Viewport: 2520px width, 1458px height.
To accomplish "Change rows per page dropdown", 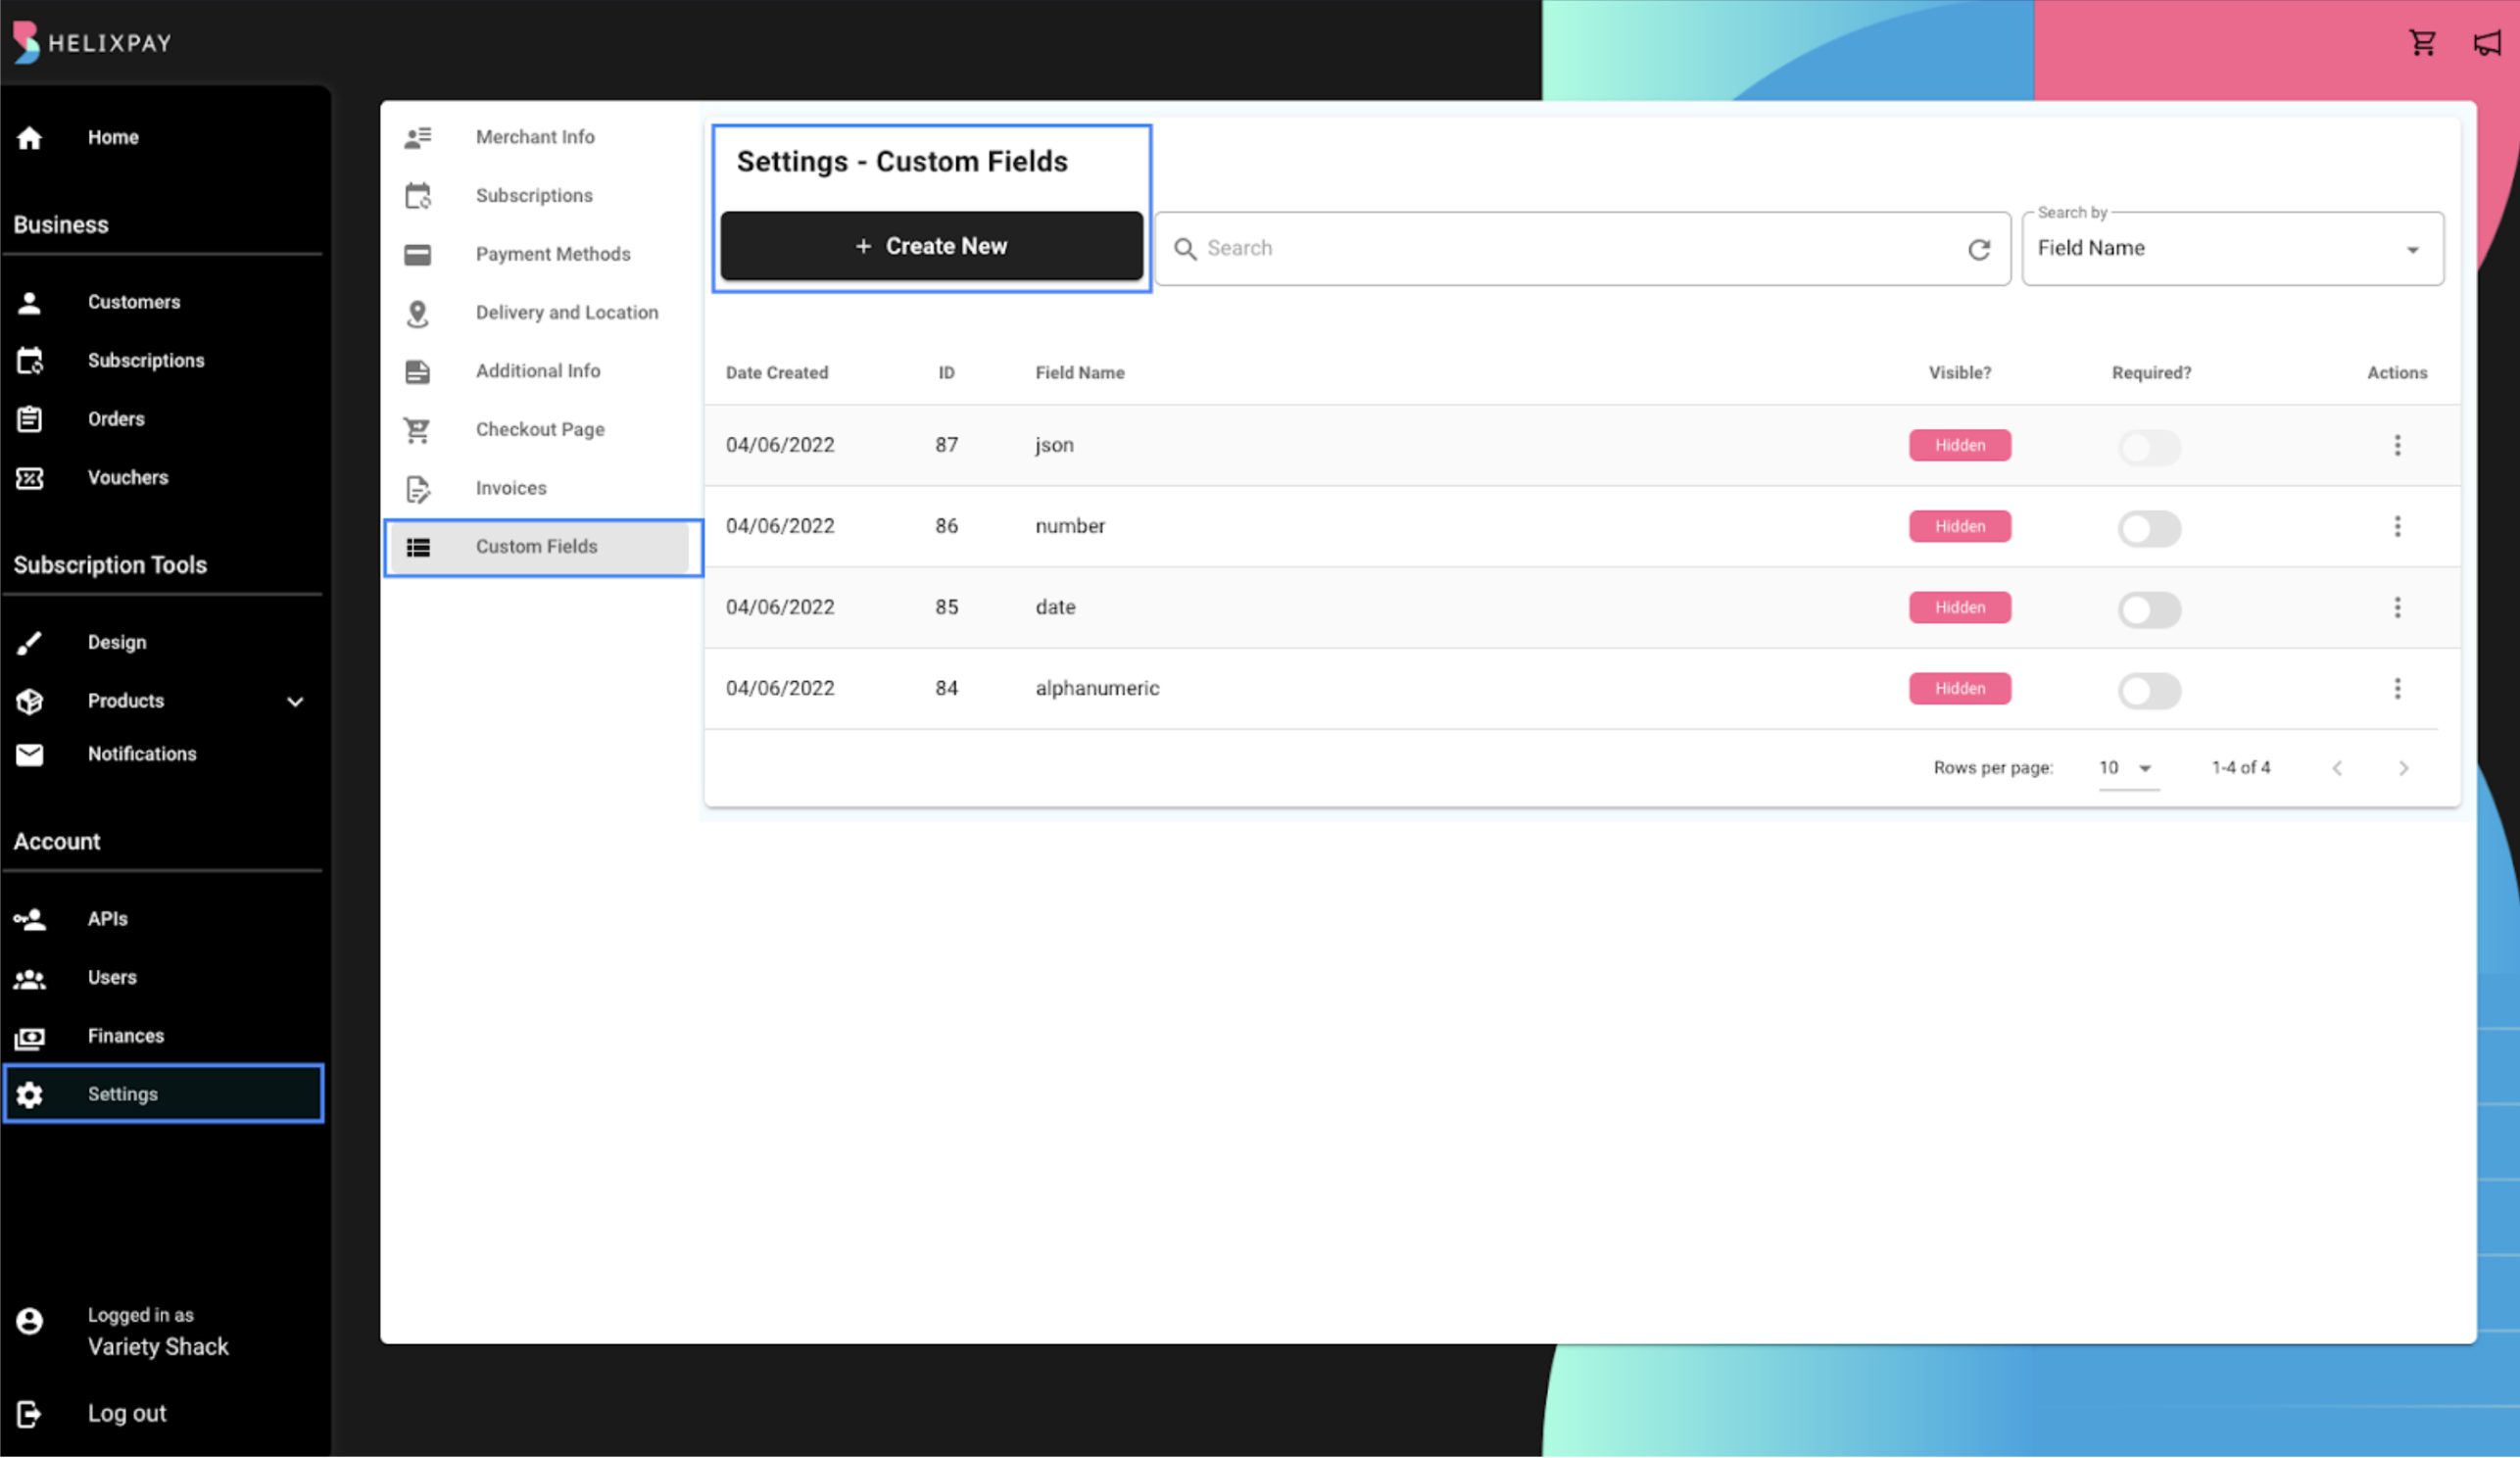I will click(x=2126, y=768).
